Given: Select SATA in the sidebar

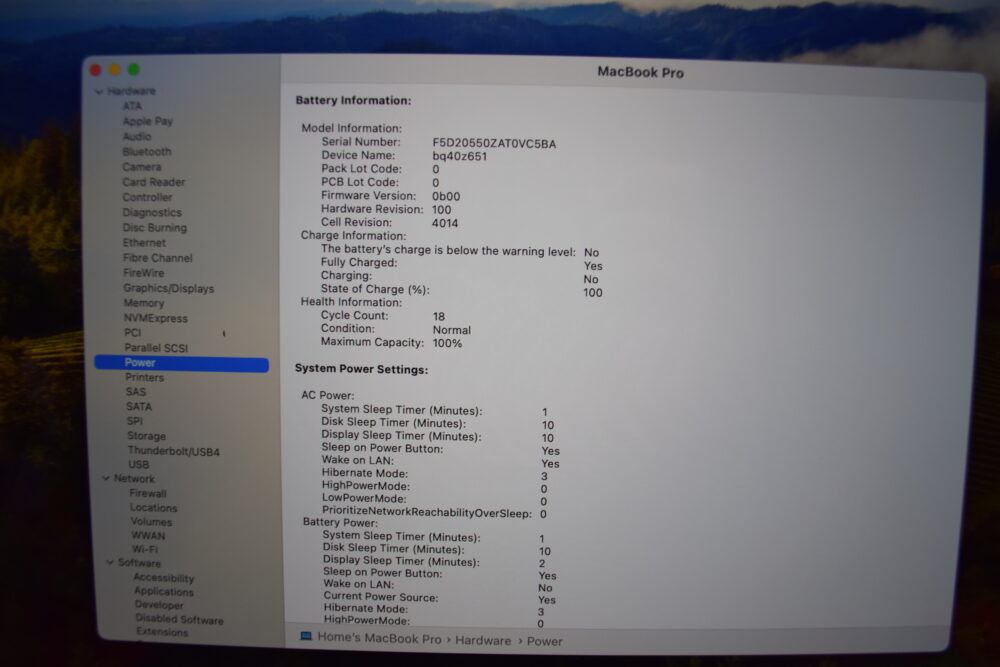Looking at the screenshot, I should point(139,407).
